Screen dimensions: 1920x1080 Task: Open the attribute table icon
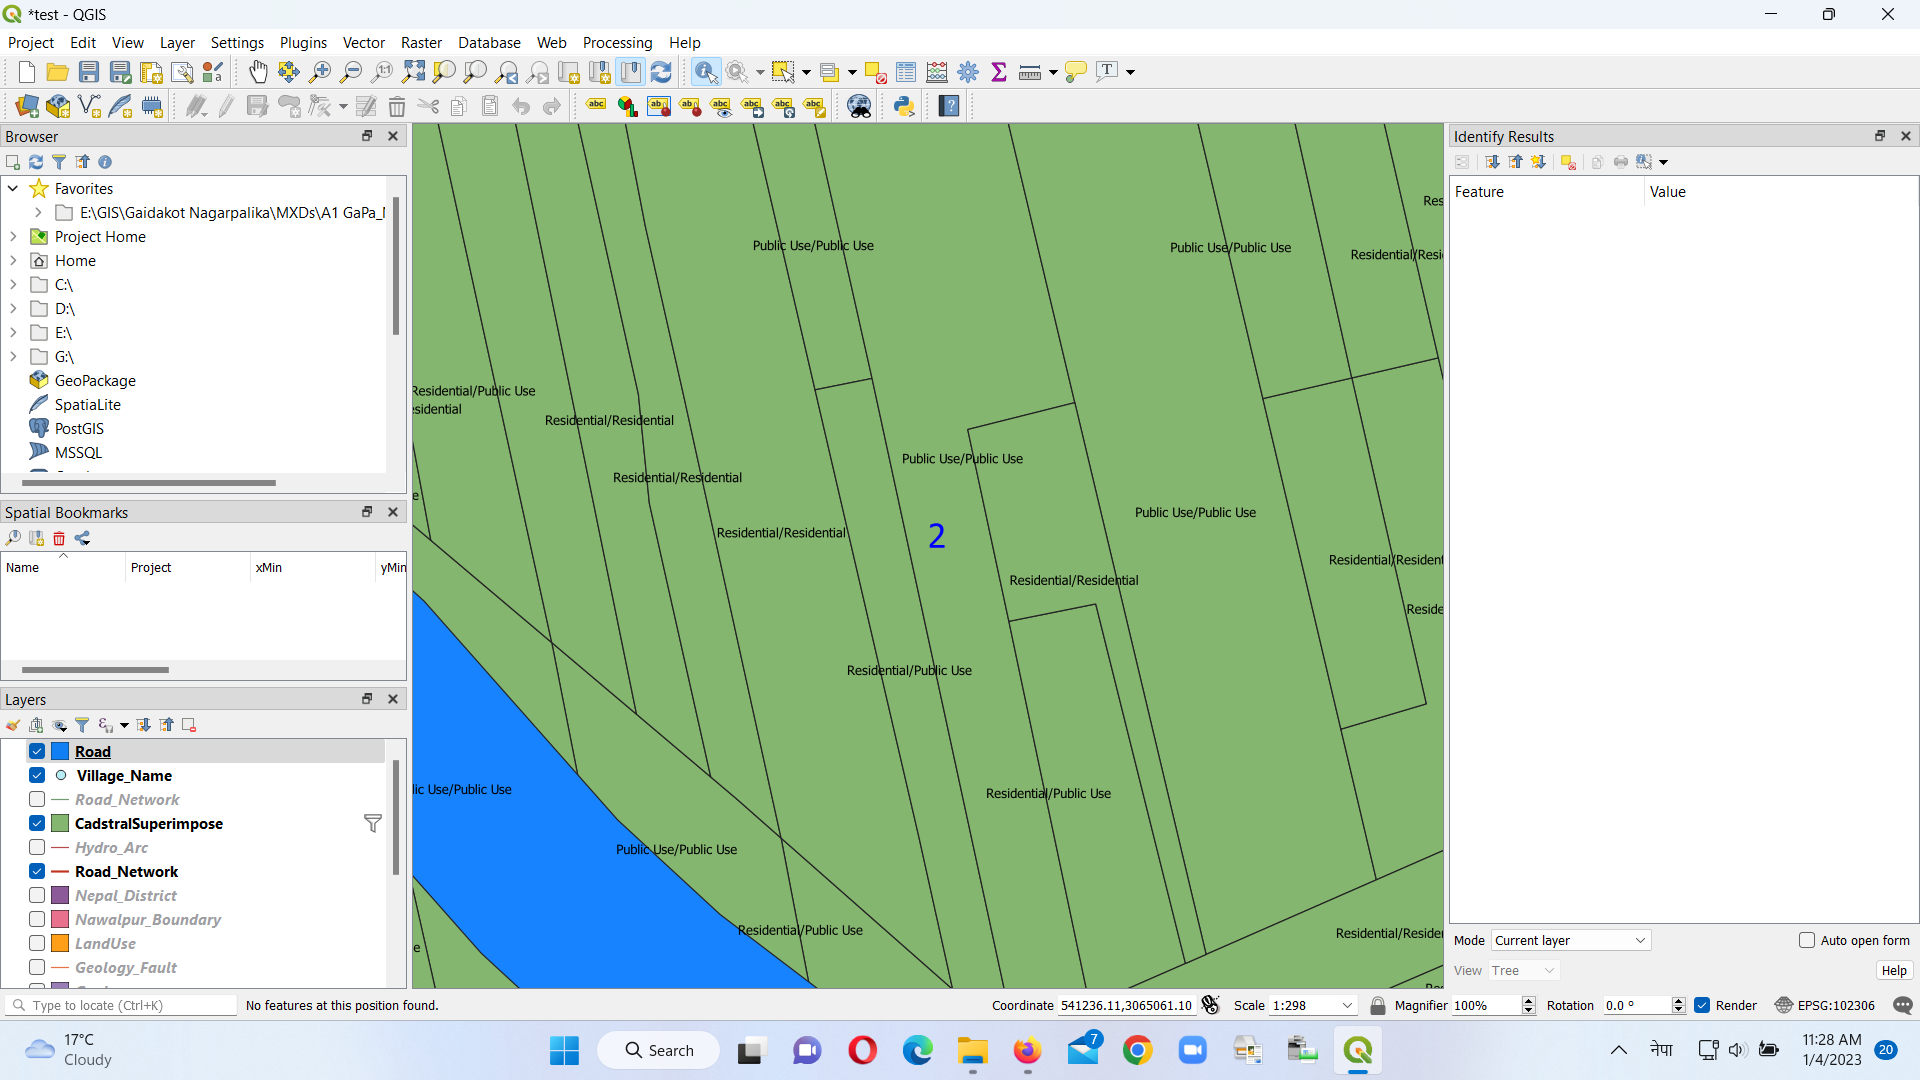(x=906, y=72)
